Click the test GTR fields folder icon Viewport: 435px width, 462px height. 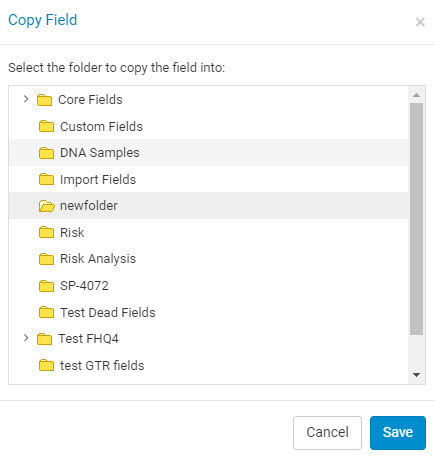click(46, 365)
